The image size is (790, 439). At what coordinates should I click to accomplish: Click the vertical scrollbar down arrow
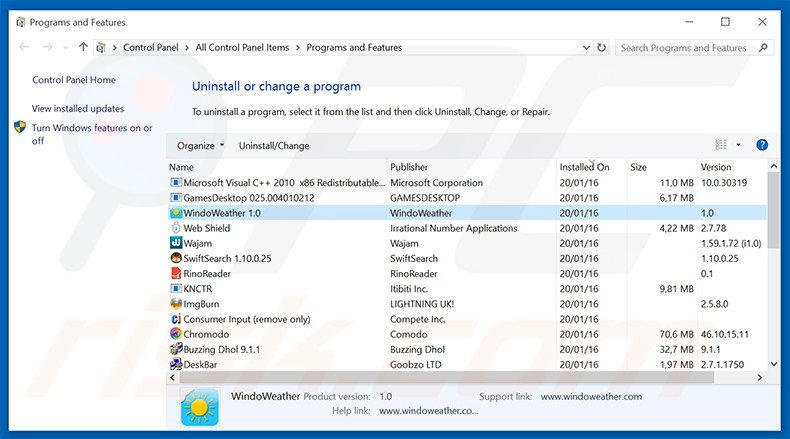coord(774,364)
